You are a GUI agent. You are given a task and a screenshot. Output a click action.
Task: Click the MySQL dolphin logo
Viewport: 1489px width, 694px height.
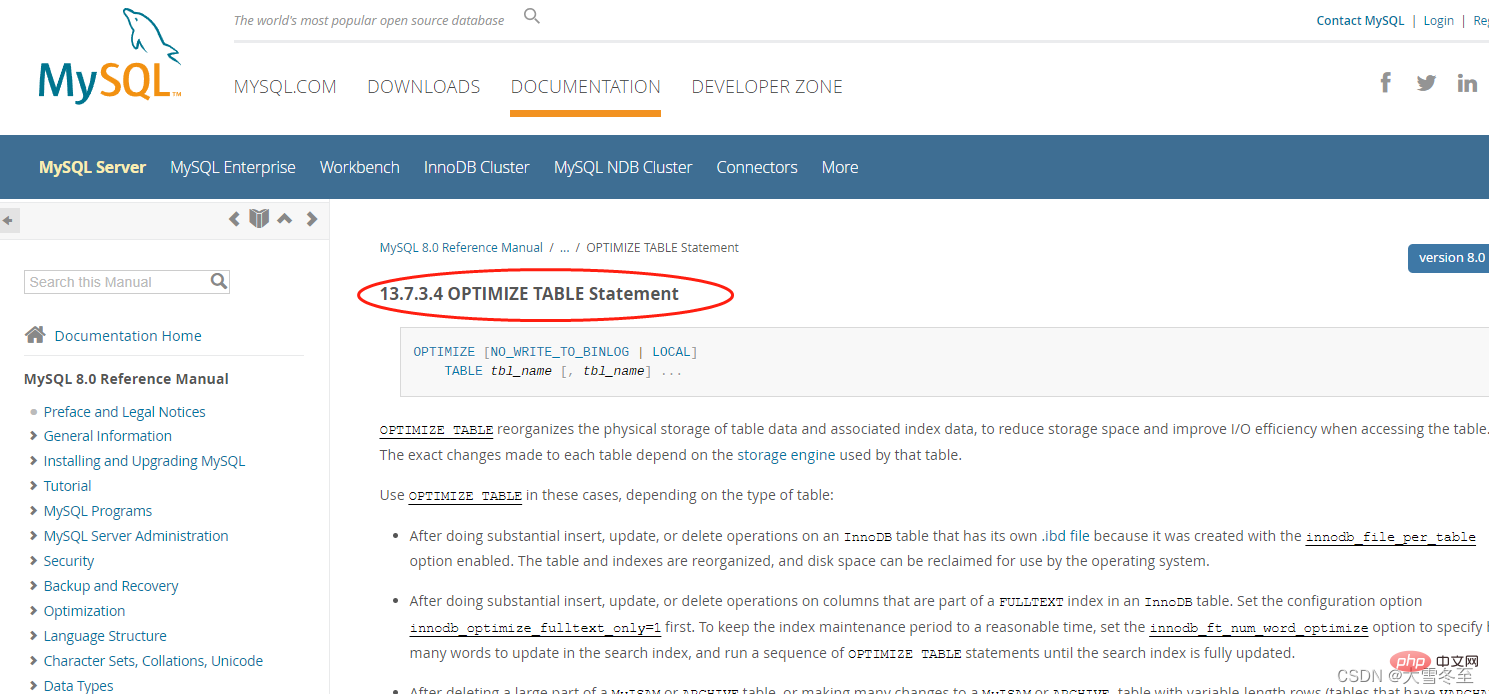point(110,55)
